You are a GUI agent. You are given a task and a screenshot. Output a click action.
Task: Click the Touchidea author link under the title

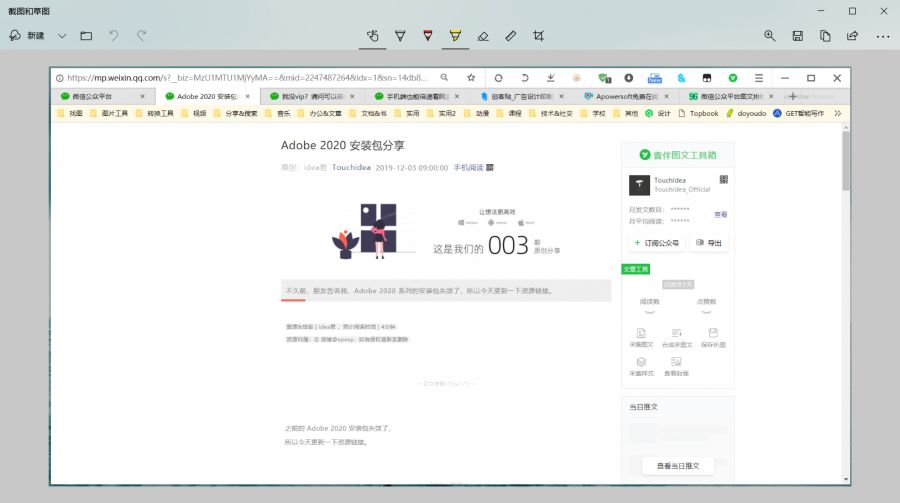[351, 168]
